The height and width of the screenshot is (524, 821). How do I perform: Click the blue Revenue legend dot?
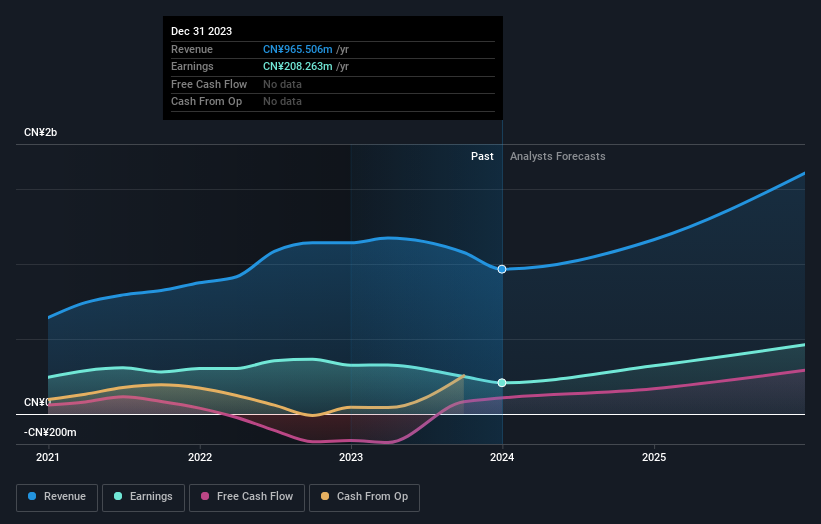pos(32,496)
